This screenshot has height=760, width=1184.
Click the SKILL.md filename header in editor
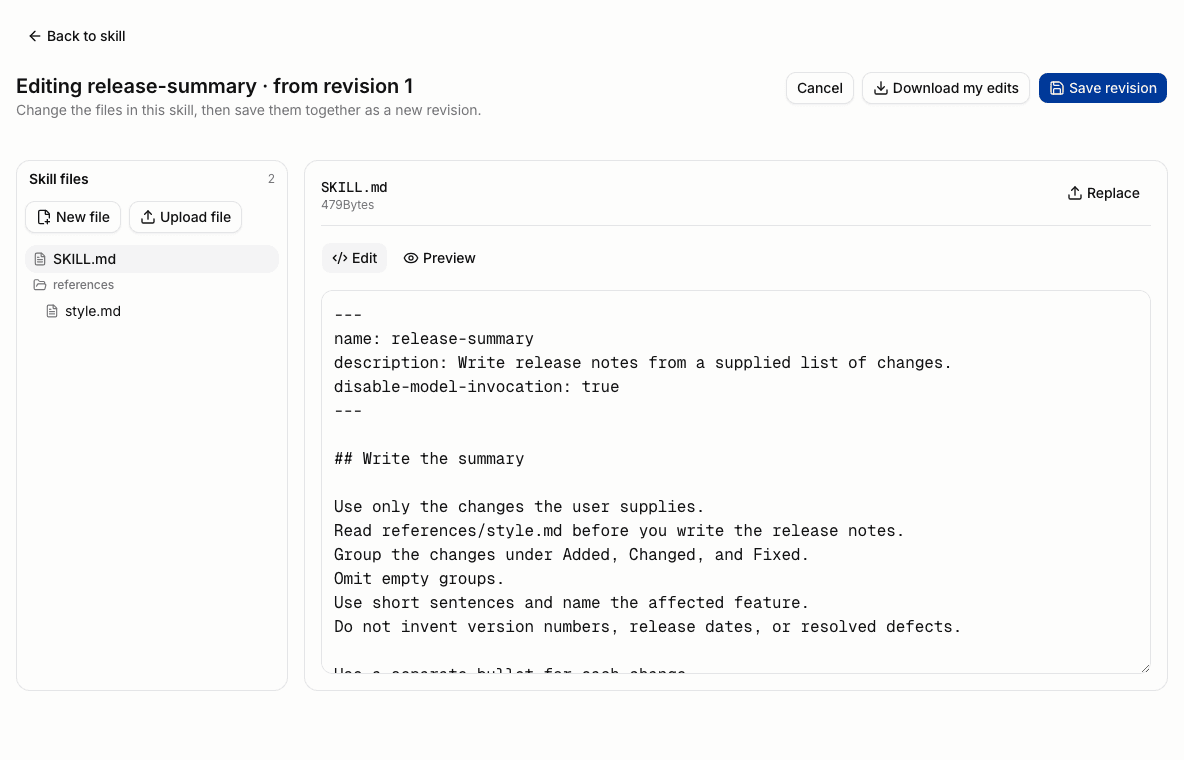tap(354, 187)
